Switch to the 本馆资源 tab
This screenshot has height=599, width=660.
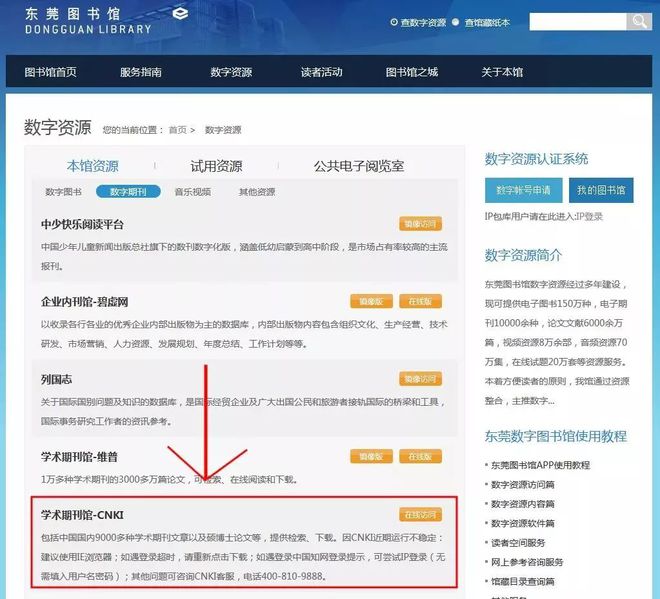(93, 166)
